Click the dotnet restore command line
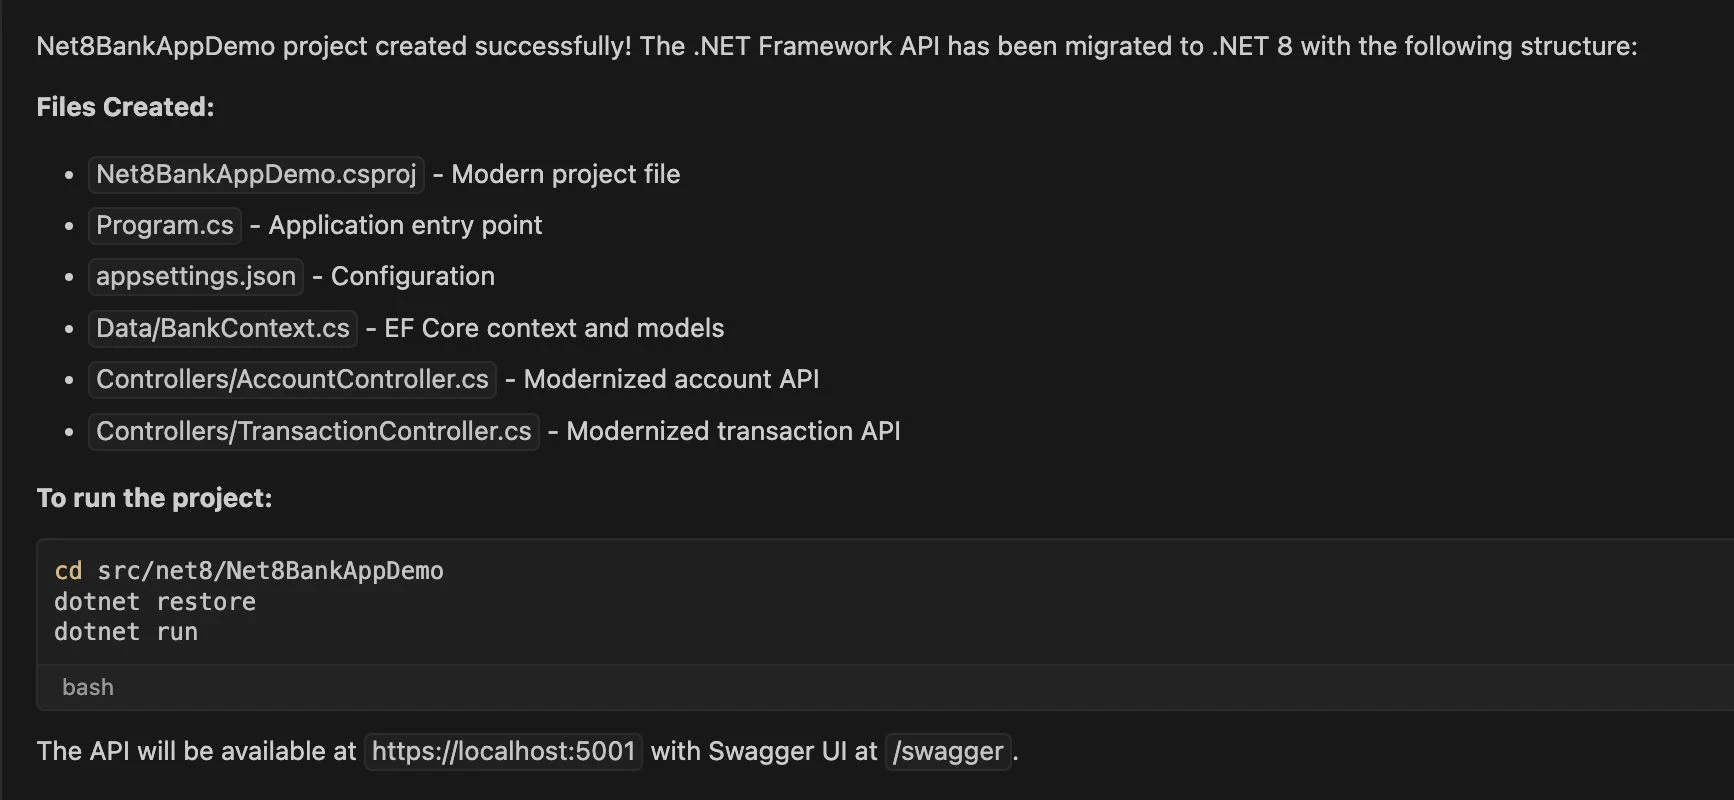This screenshot has height=800, width=1734. (155, 602)
